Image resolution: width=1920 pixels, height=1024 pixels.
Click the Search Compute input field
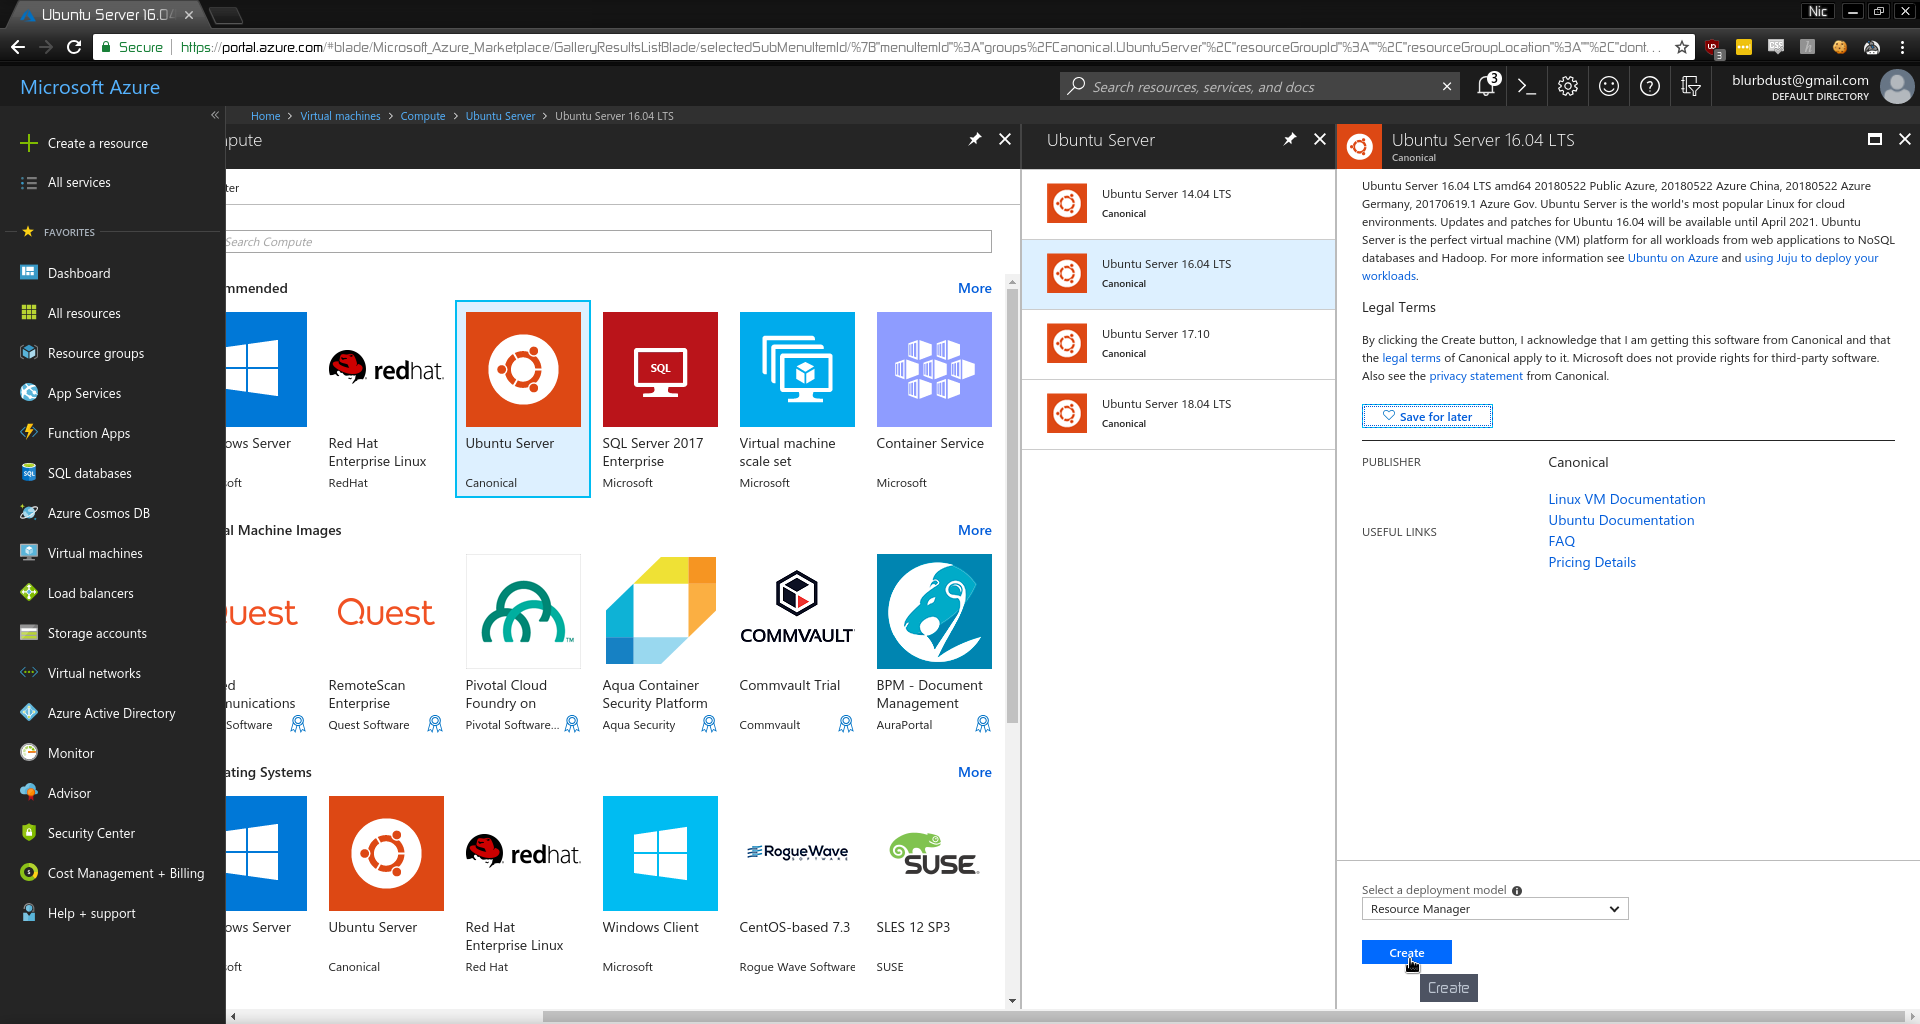coord(608,242)
